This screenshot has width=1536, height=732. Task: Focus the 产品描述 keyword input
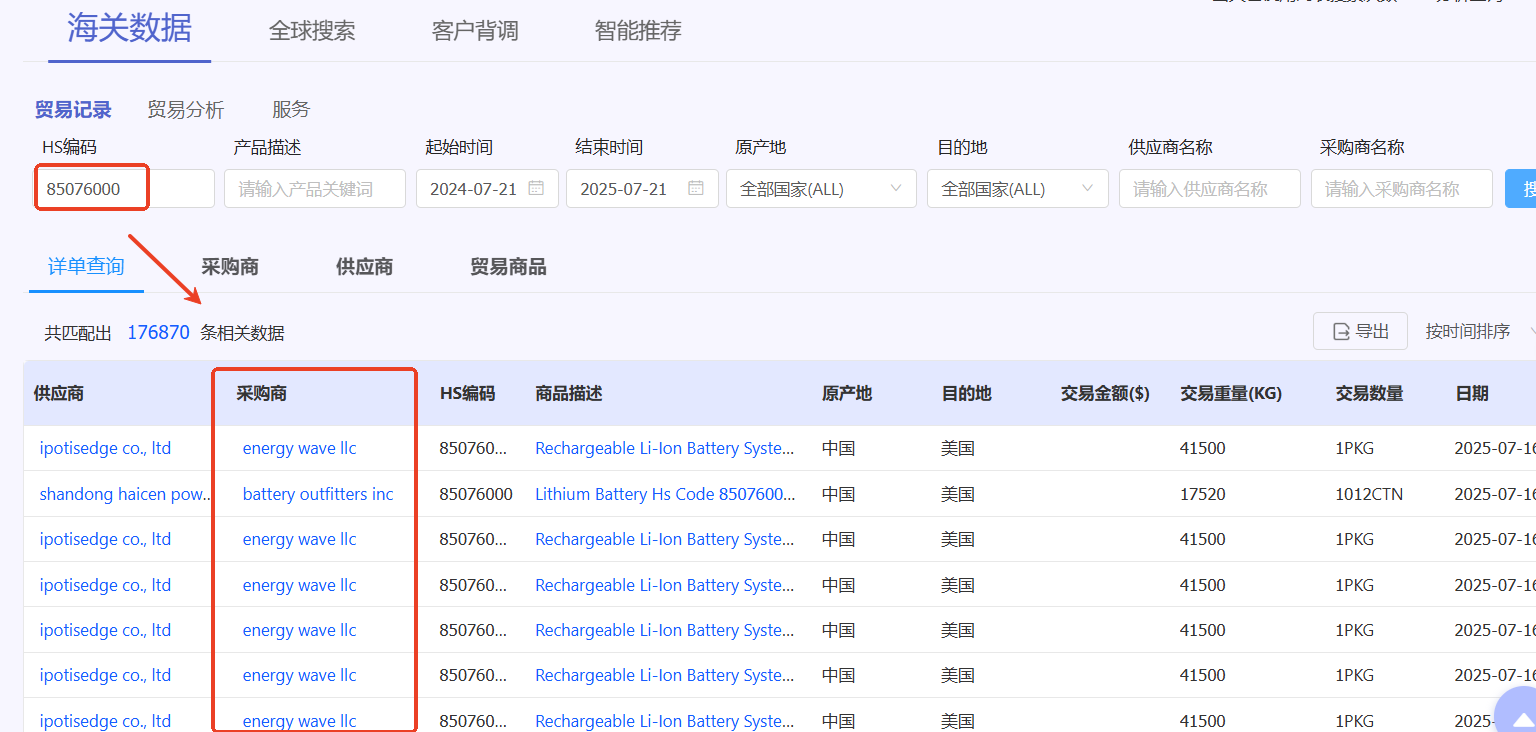[x=314, y=189]
